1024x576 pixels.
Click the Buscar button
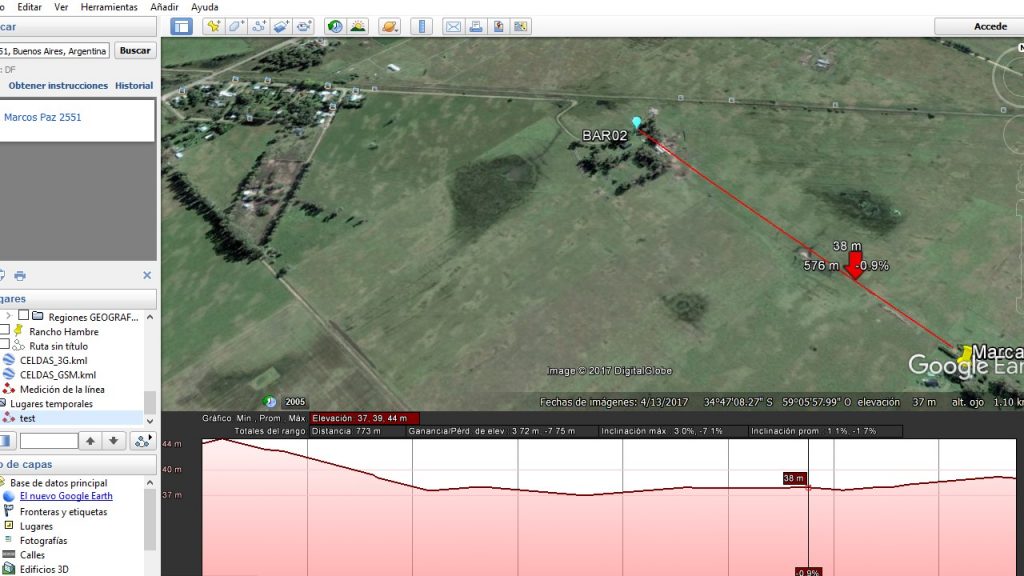[x=135, y=50]
